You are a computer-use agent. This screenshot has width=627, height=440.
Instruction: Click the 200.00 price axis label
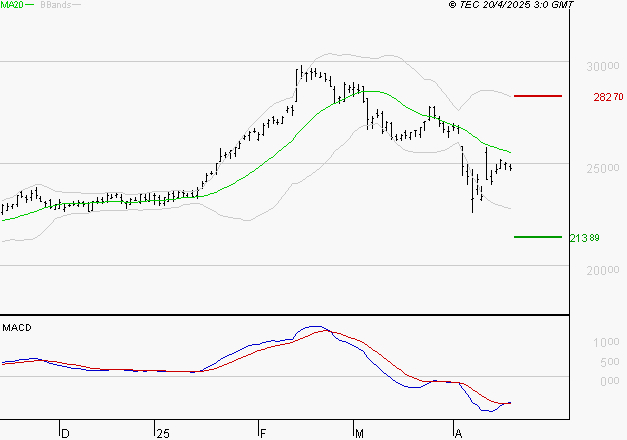click(x=603, y=271)
